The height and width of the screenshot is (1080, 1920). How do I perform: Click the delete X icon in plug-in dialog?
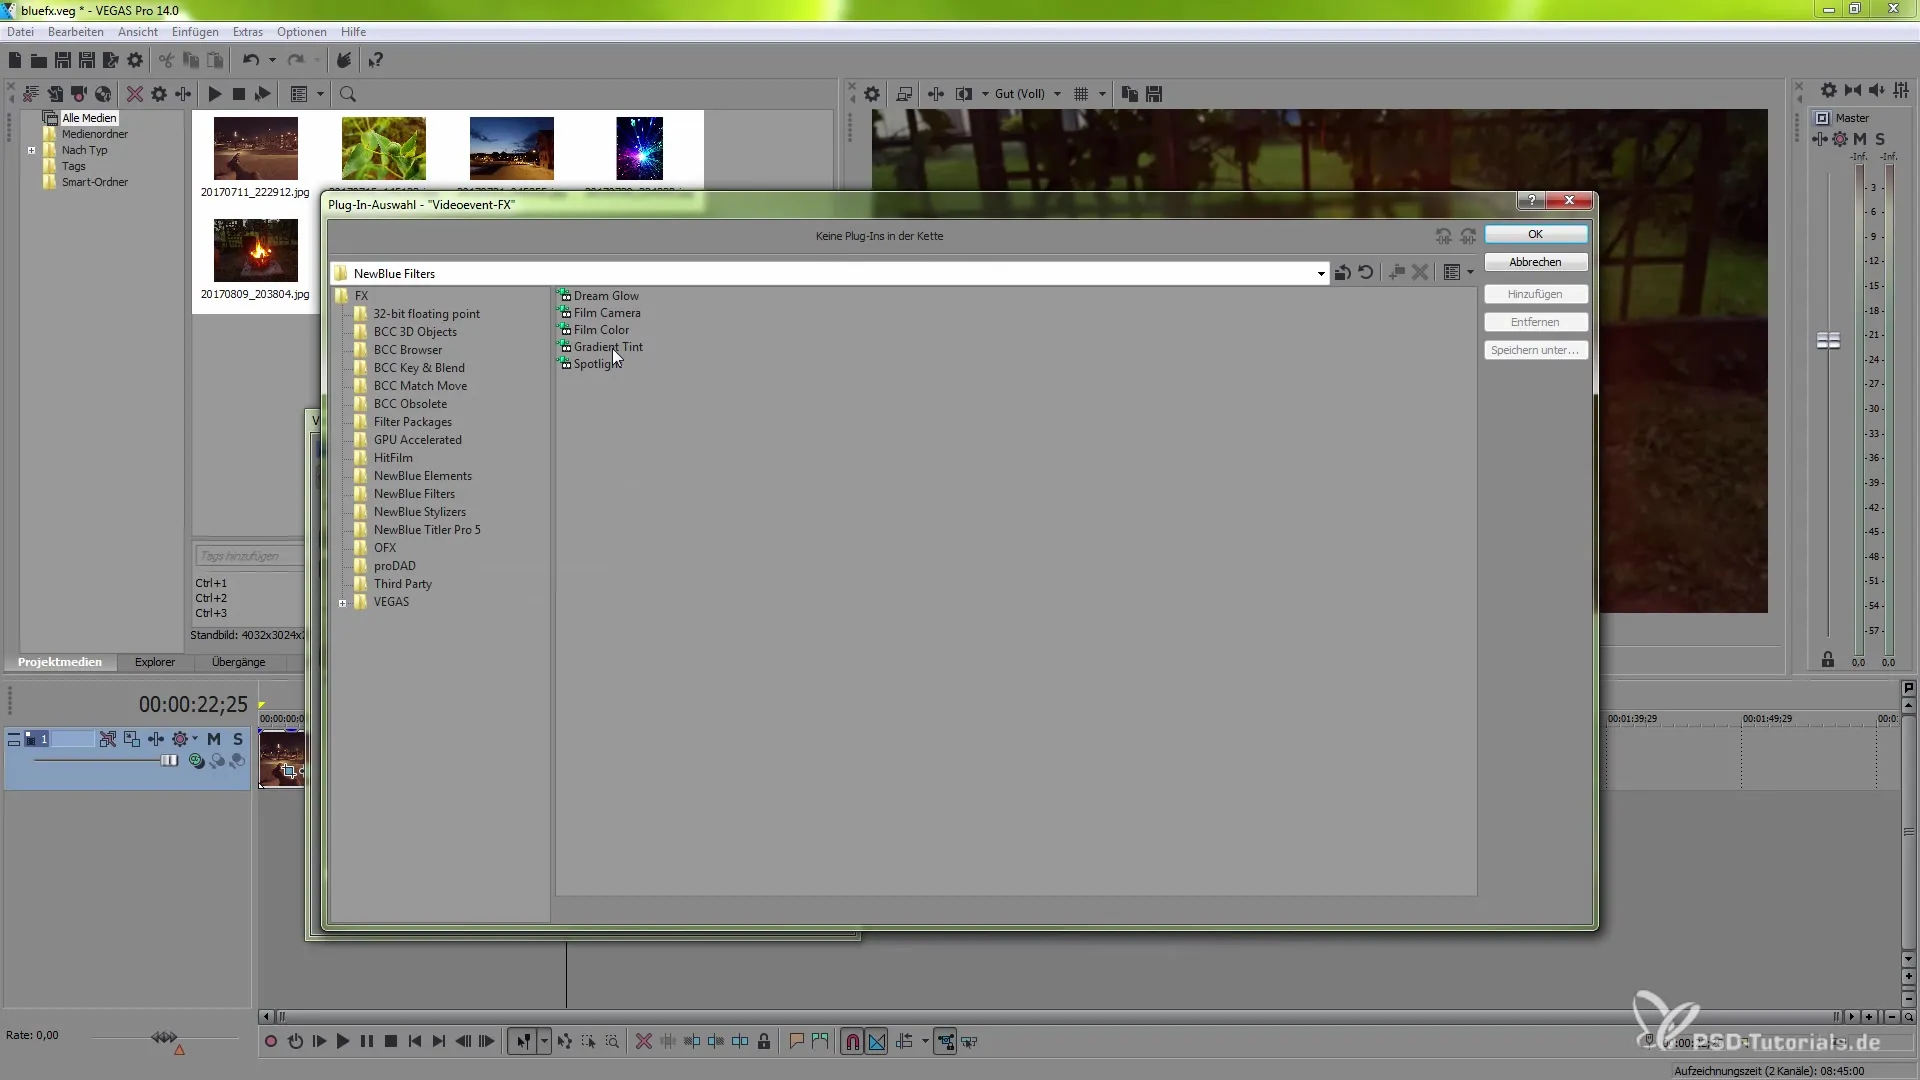(1420, 273)
